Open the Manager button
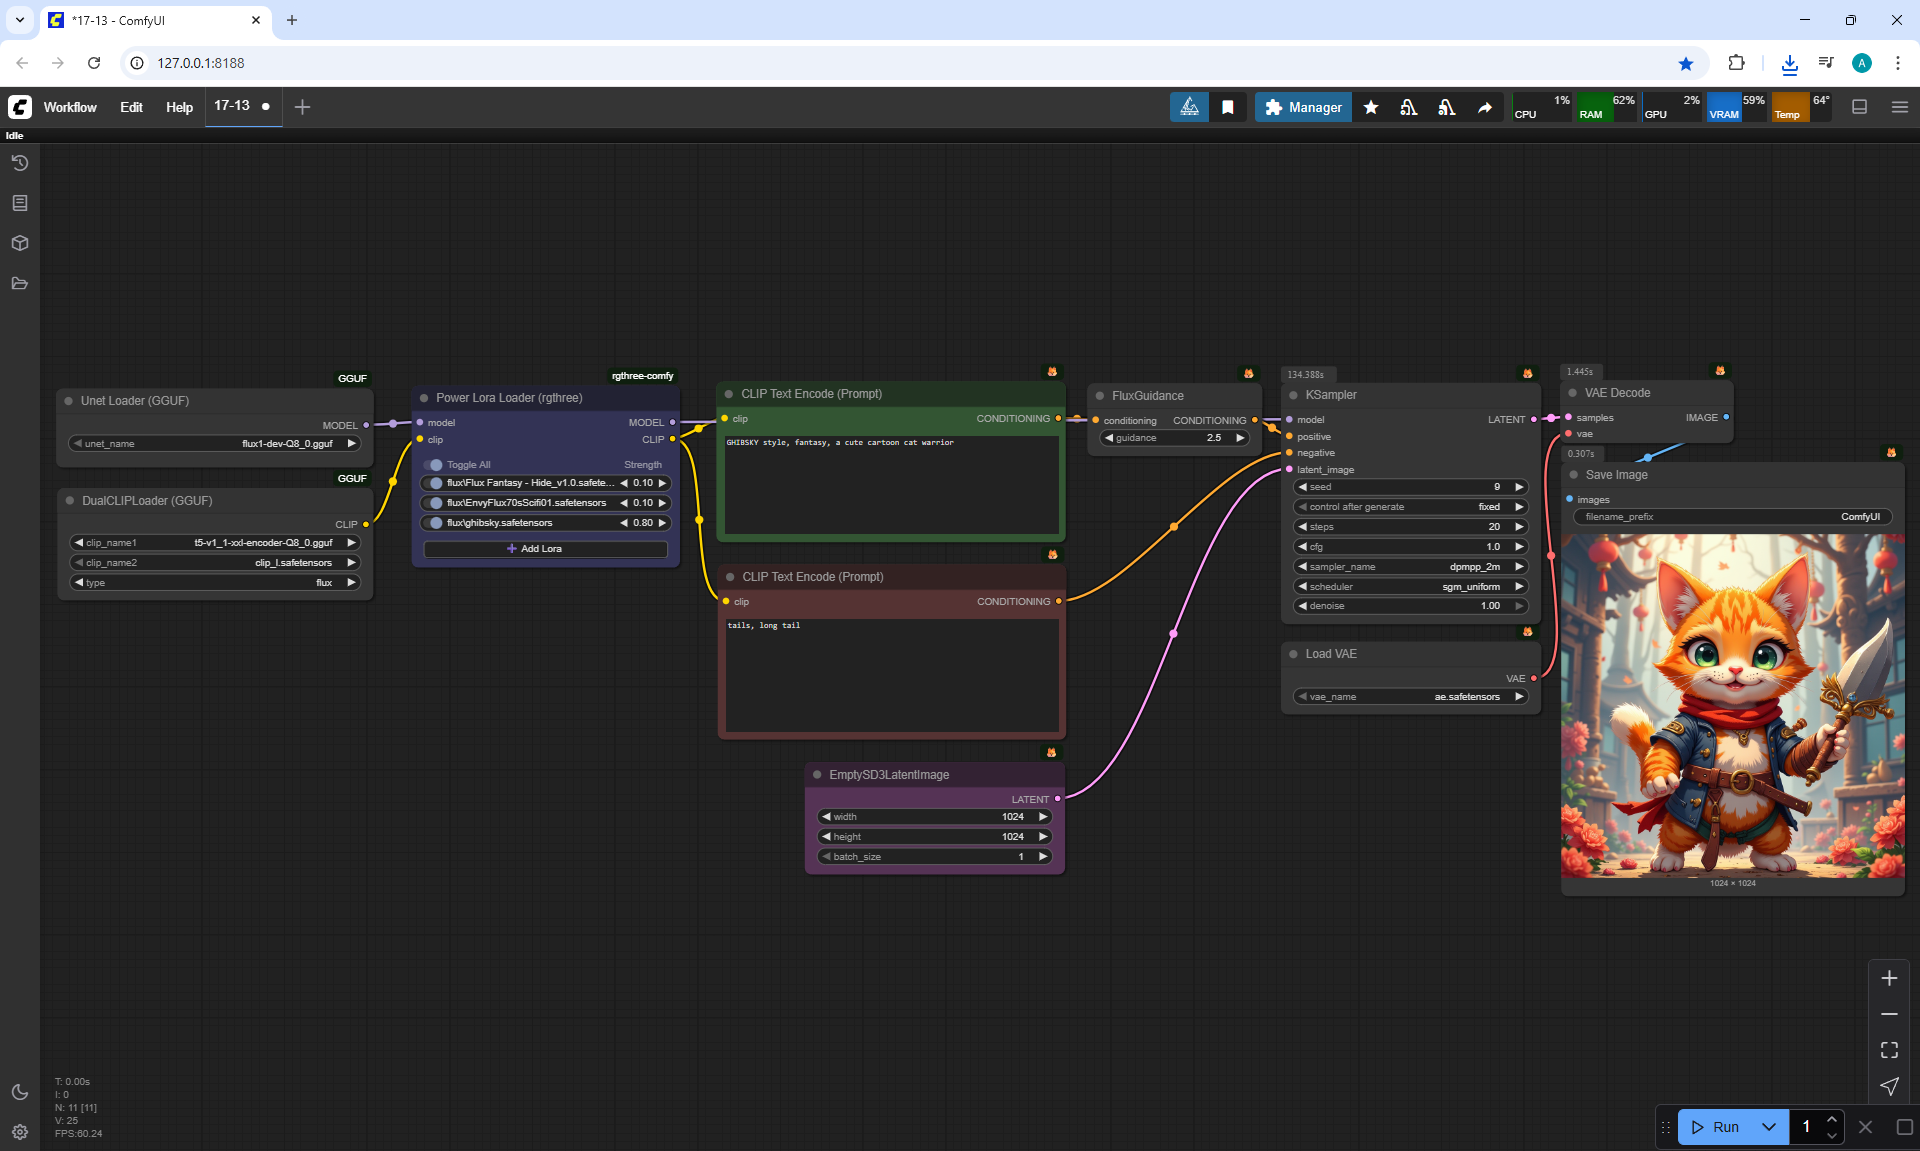This screenshot has height=1151, width=1920. click(x=1303, y=107)
